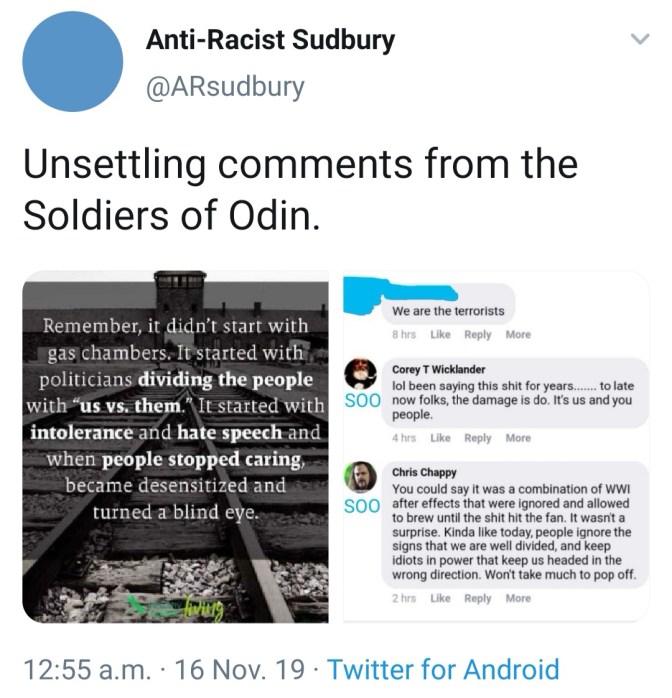The width and height of the screenshot is (672, 698).
Task: Click the Anti-Racist Sudbury display name
Action: click(270, 41)
